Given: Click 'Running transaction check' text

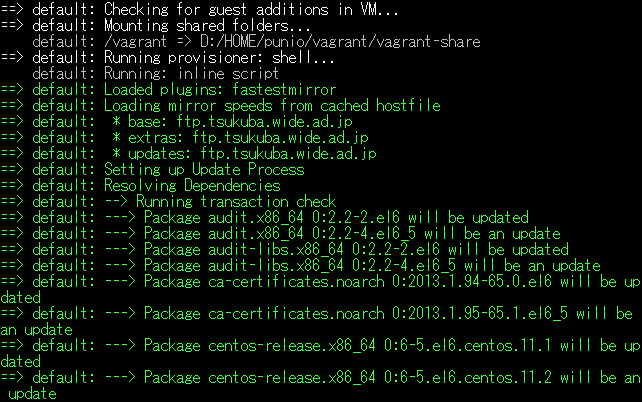Looking at the screenshot, I should click(236, 201).
